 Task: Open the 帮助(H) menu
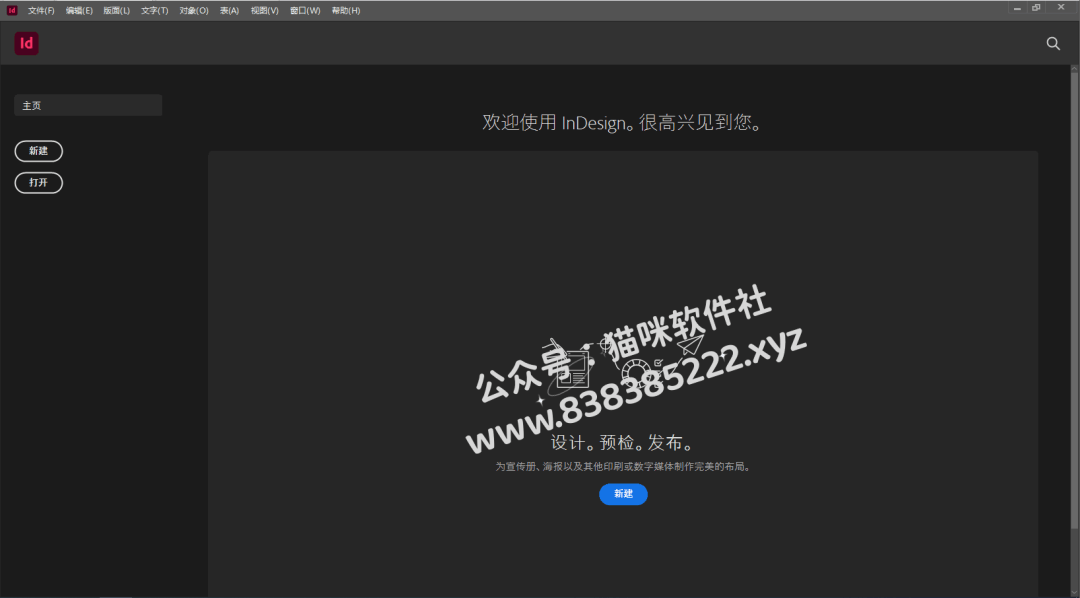click(346, 11)
